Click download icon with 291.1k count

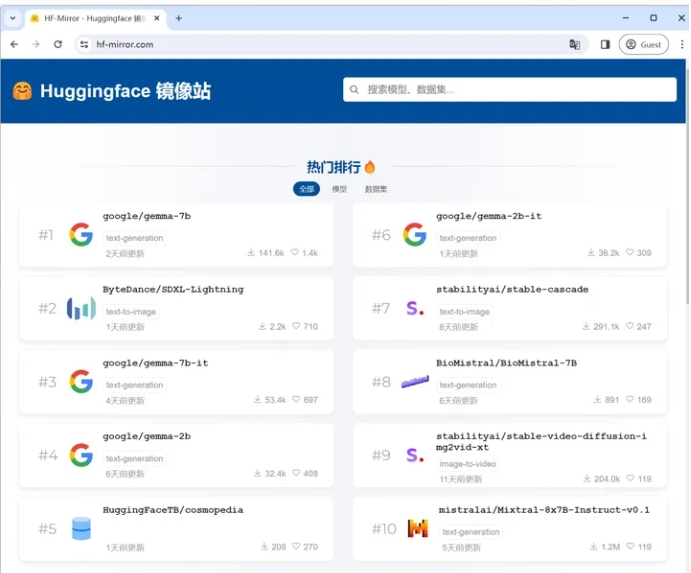pos(586,326)
